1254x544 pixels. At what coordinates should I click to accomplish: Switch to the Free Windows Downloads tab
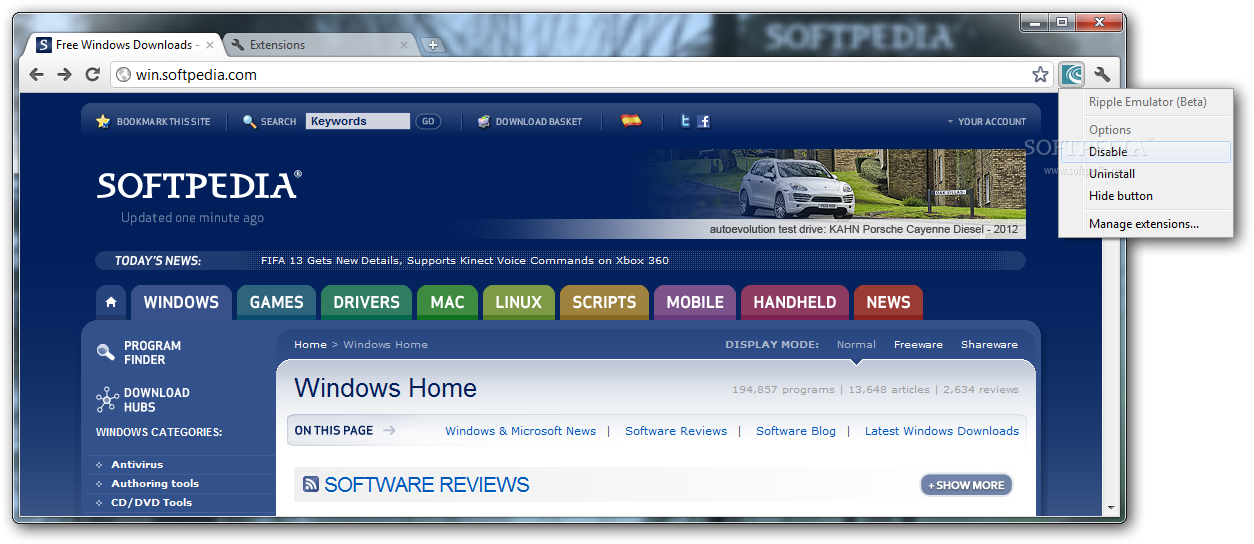124,45
